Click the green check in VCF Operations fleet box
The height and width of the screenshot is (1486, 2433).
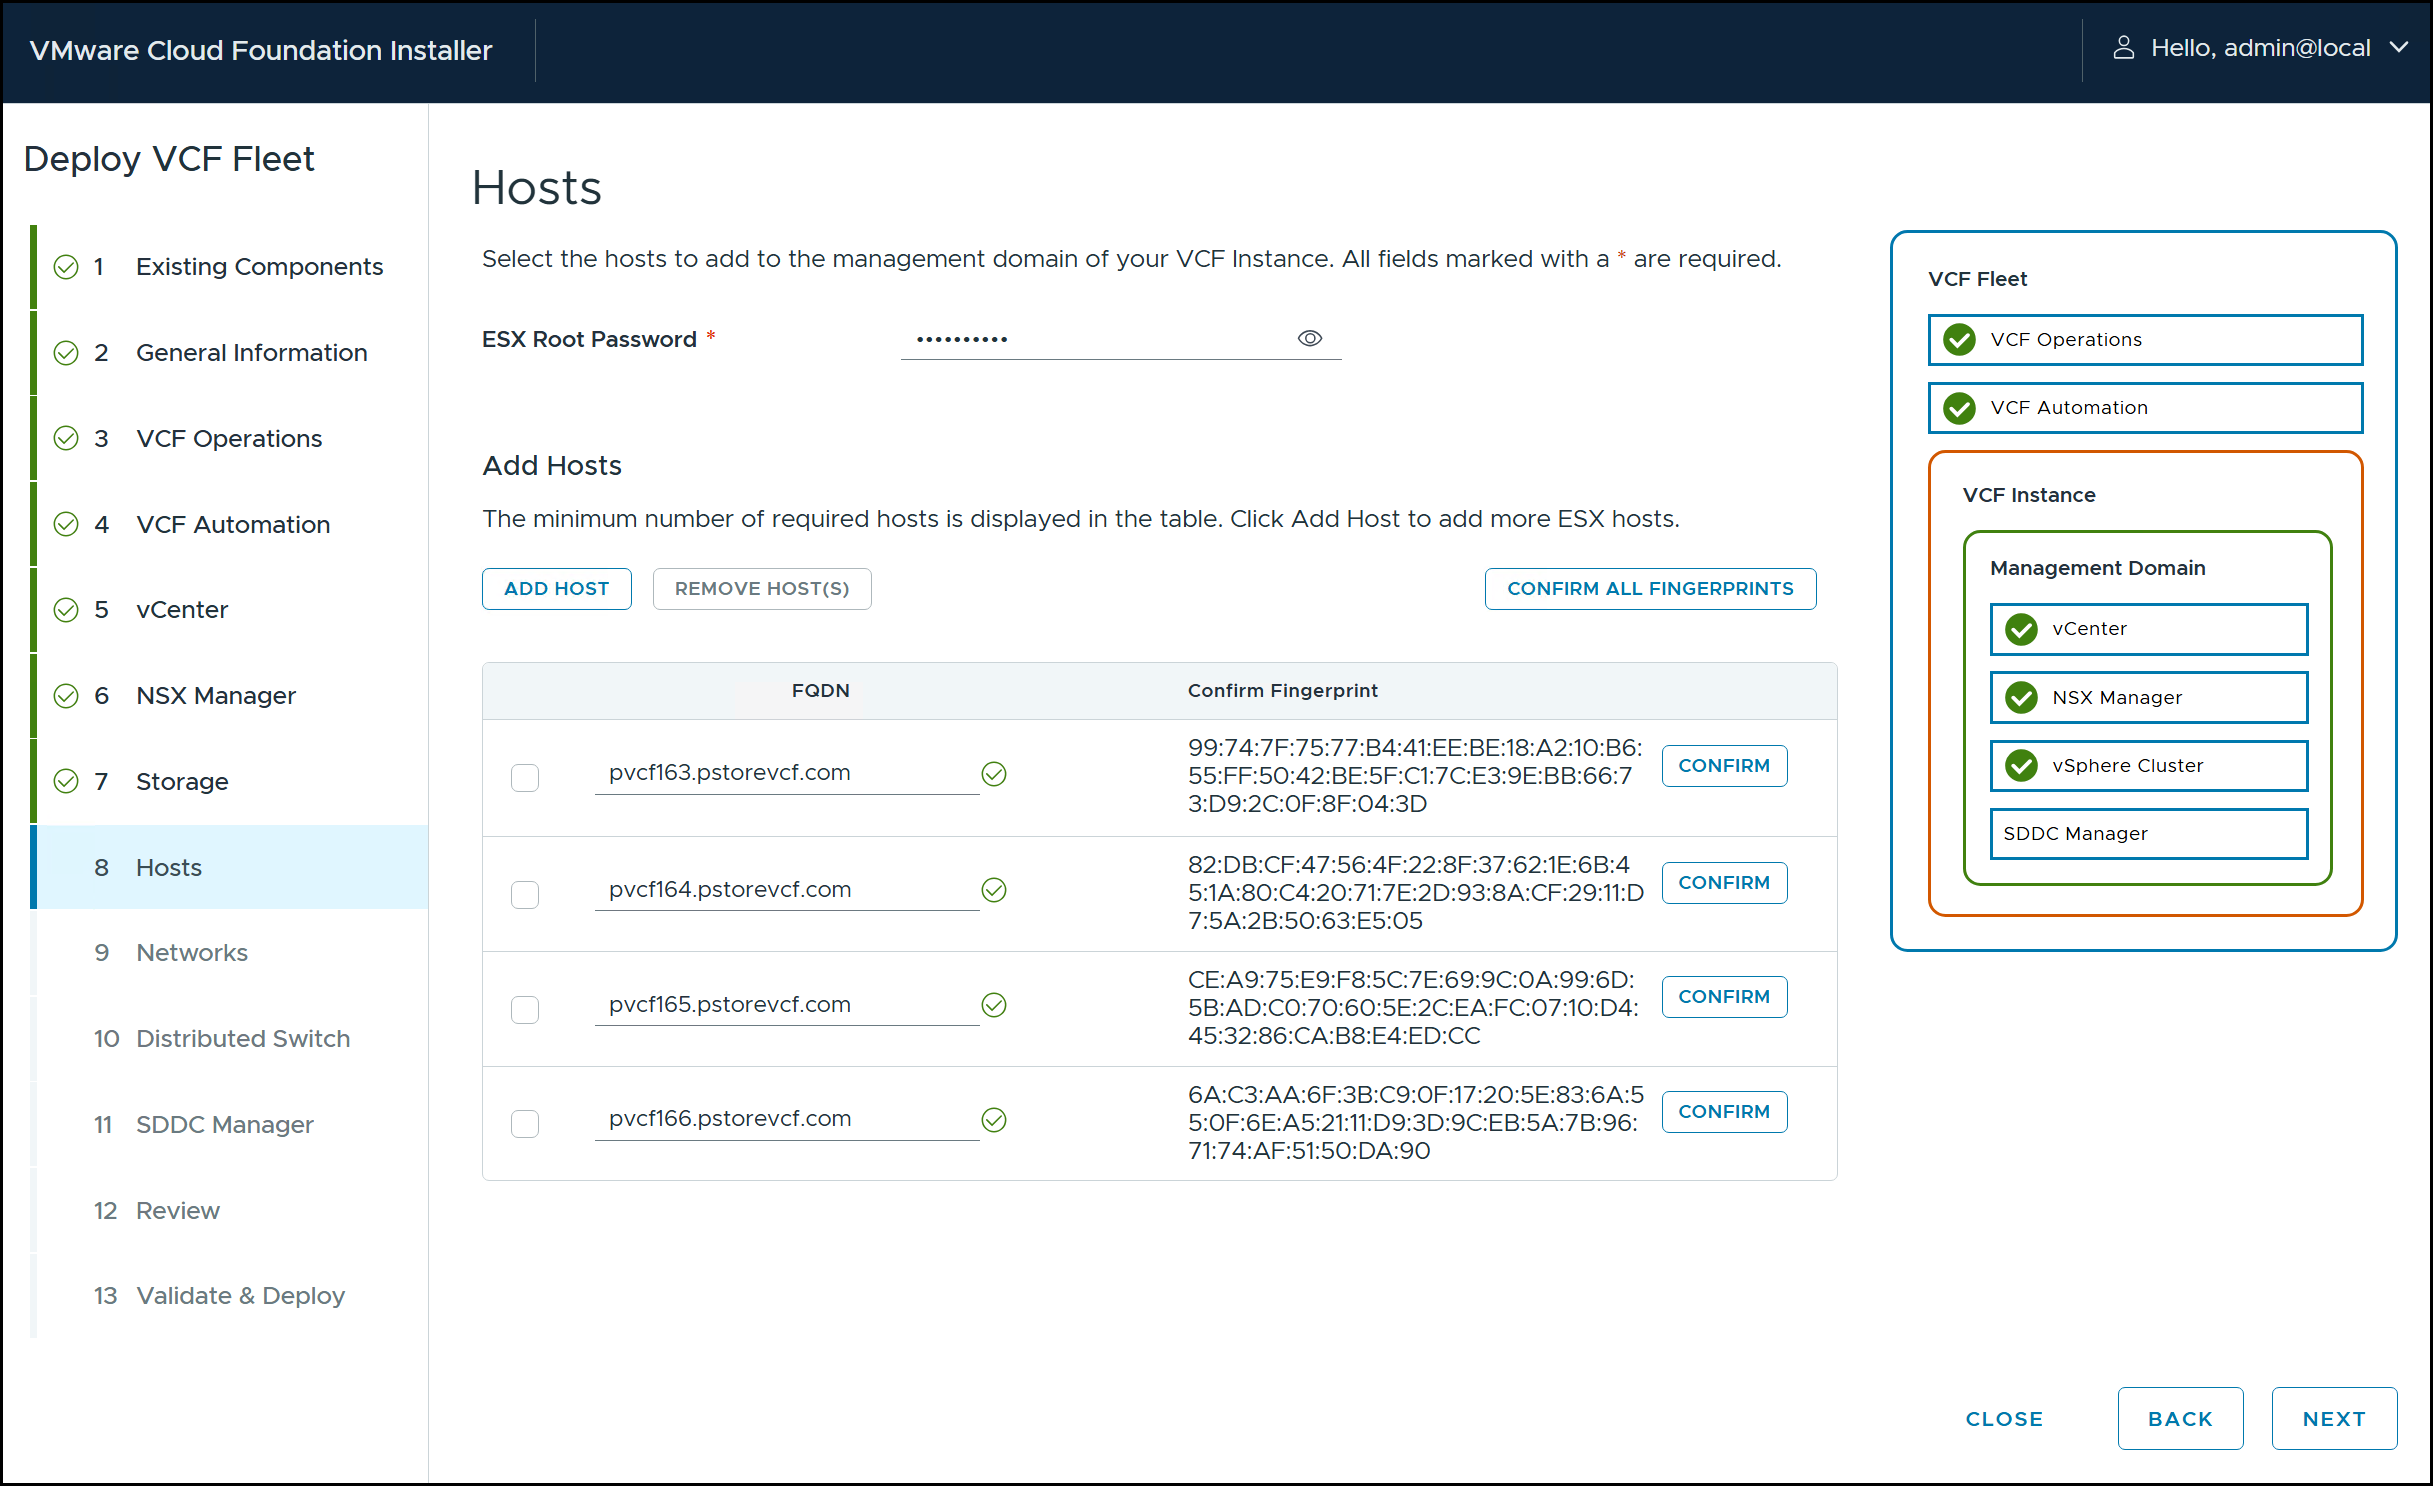[x=1959, y=340]
